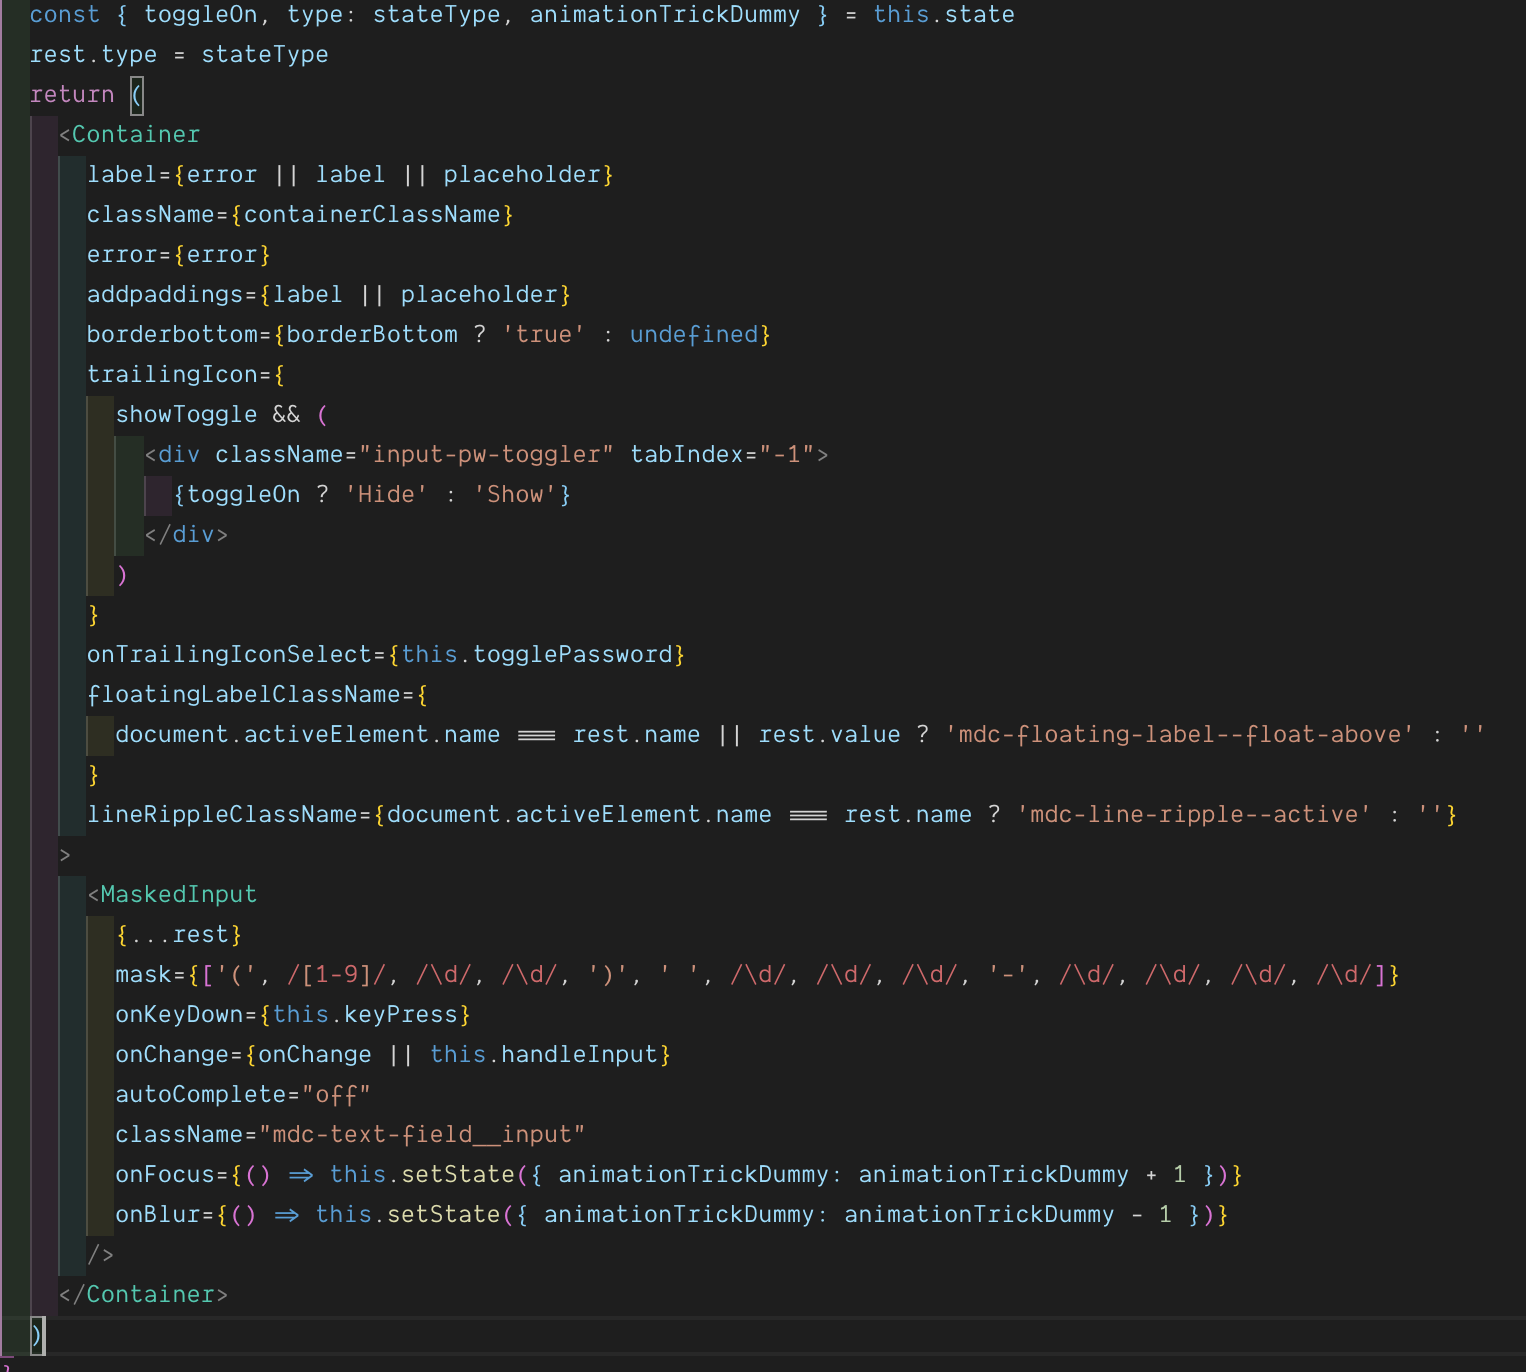This screenshot has width=1526, height=1372.
Task: Click the 'toggleOn' variable in the const line
Action: [x=200, y=15]
